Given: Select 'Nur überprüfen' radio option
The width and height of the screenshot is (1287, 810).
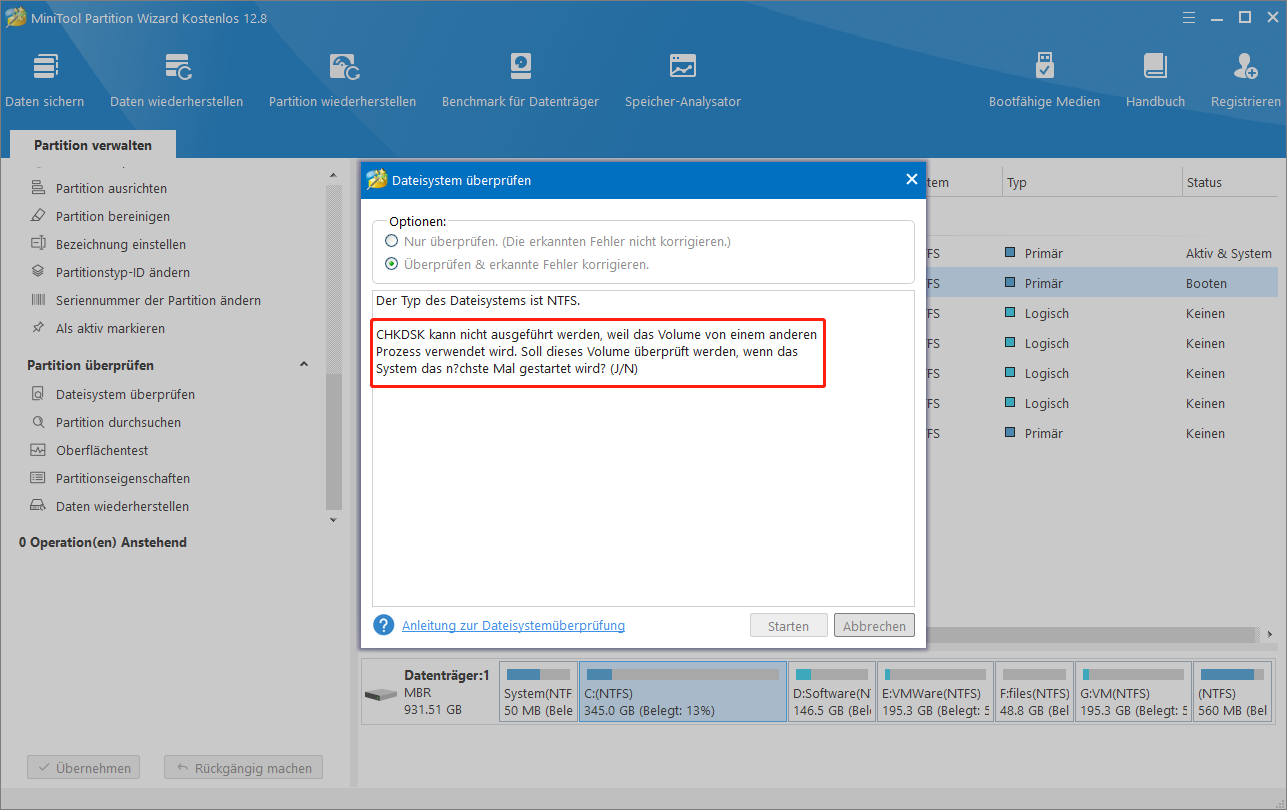Looking at the screenshot, I should tap(392, 242).
